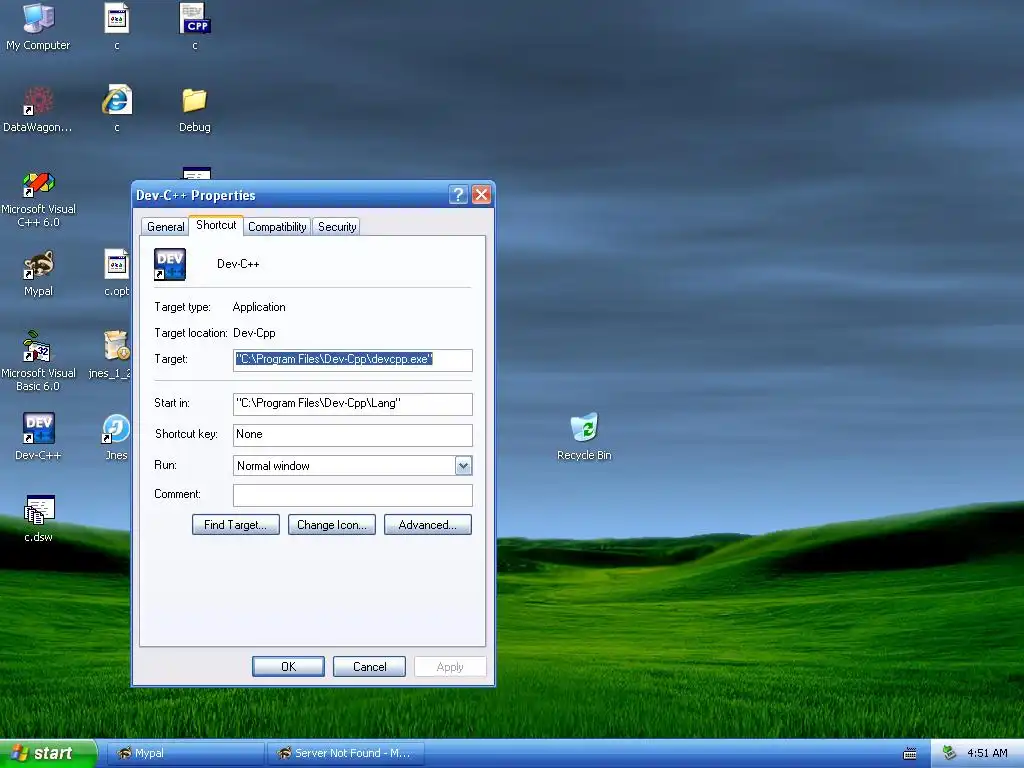Click the Apply button
The width and height of the screenshot is (1024, 768).
click(x=450, y=666)
